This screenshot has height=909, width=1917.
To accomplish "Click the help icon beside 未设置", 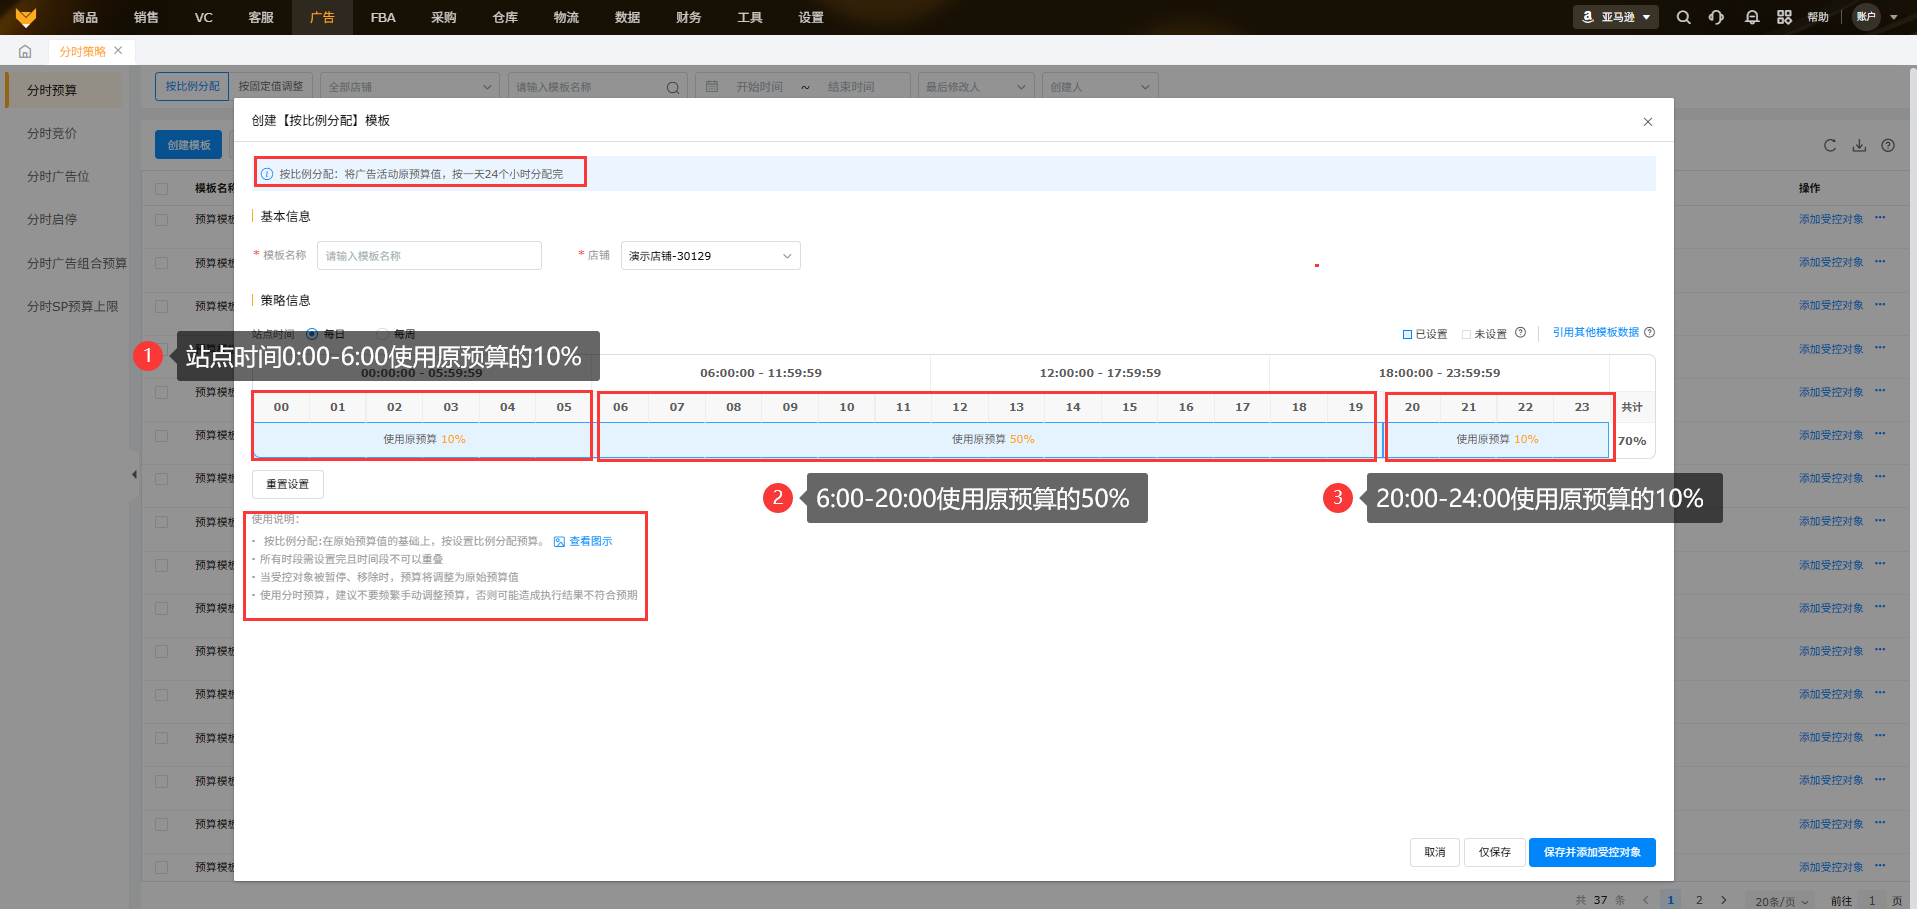I will click(1520, 333).
